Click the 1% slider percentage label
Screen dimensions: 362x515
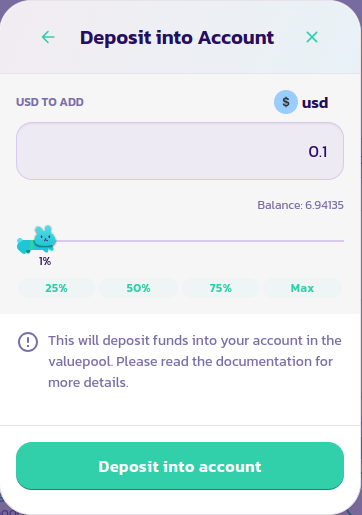45,261
